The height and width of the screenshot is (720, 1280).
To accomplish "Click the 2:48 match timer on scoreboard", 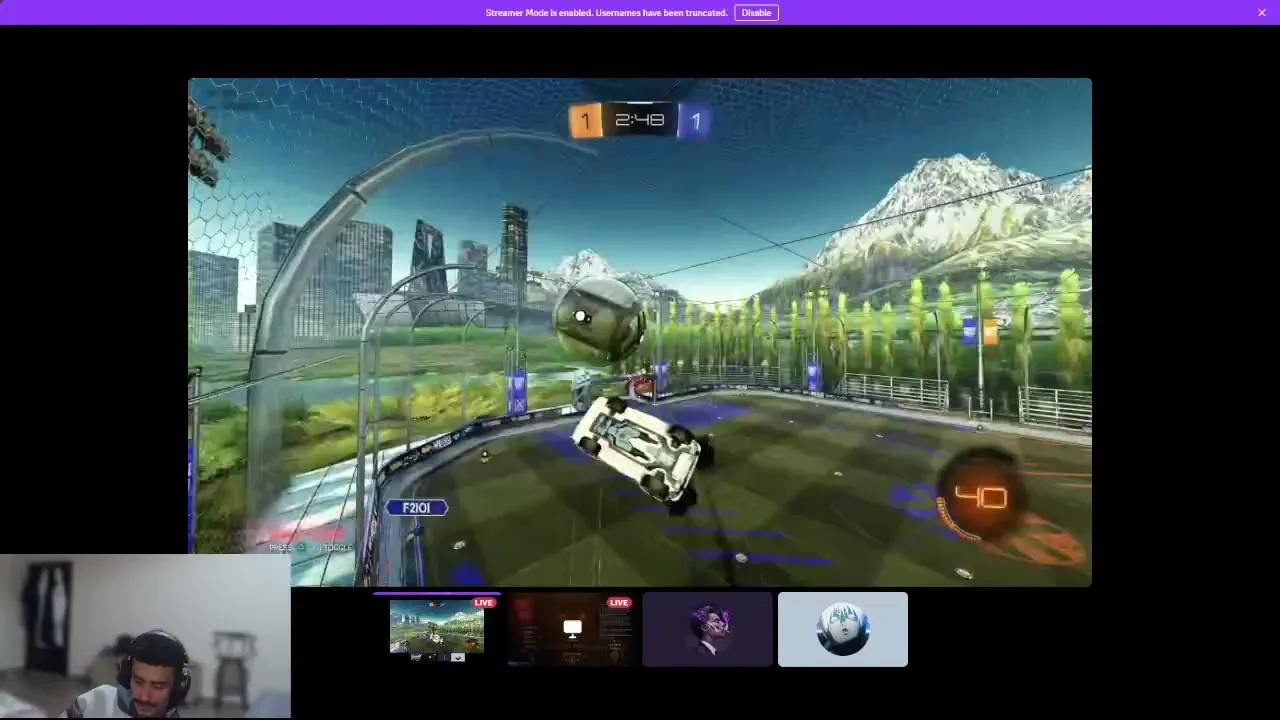I will click(640, 120).
